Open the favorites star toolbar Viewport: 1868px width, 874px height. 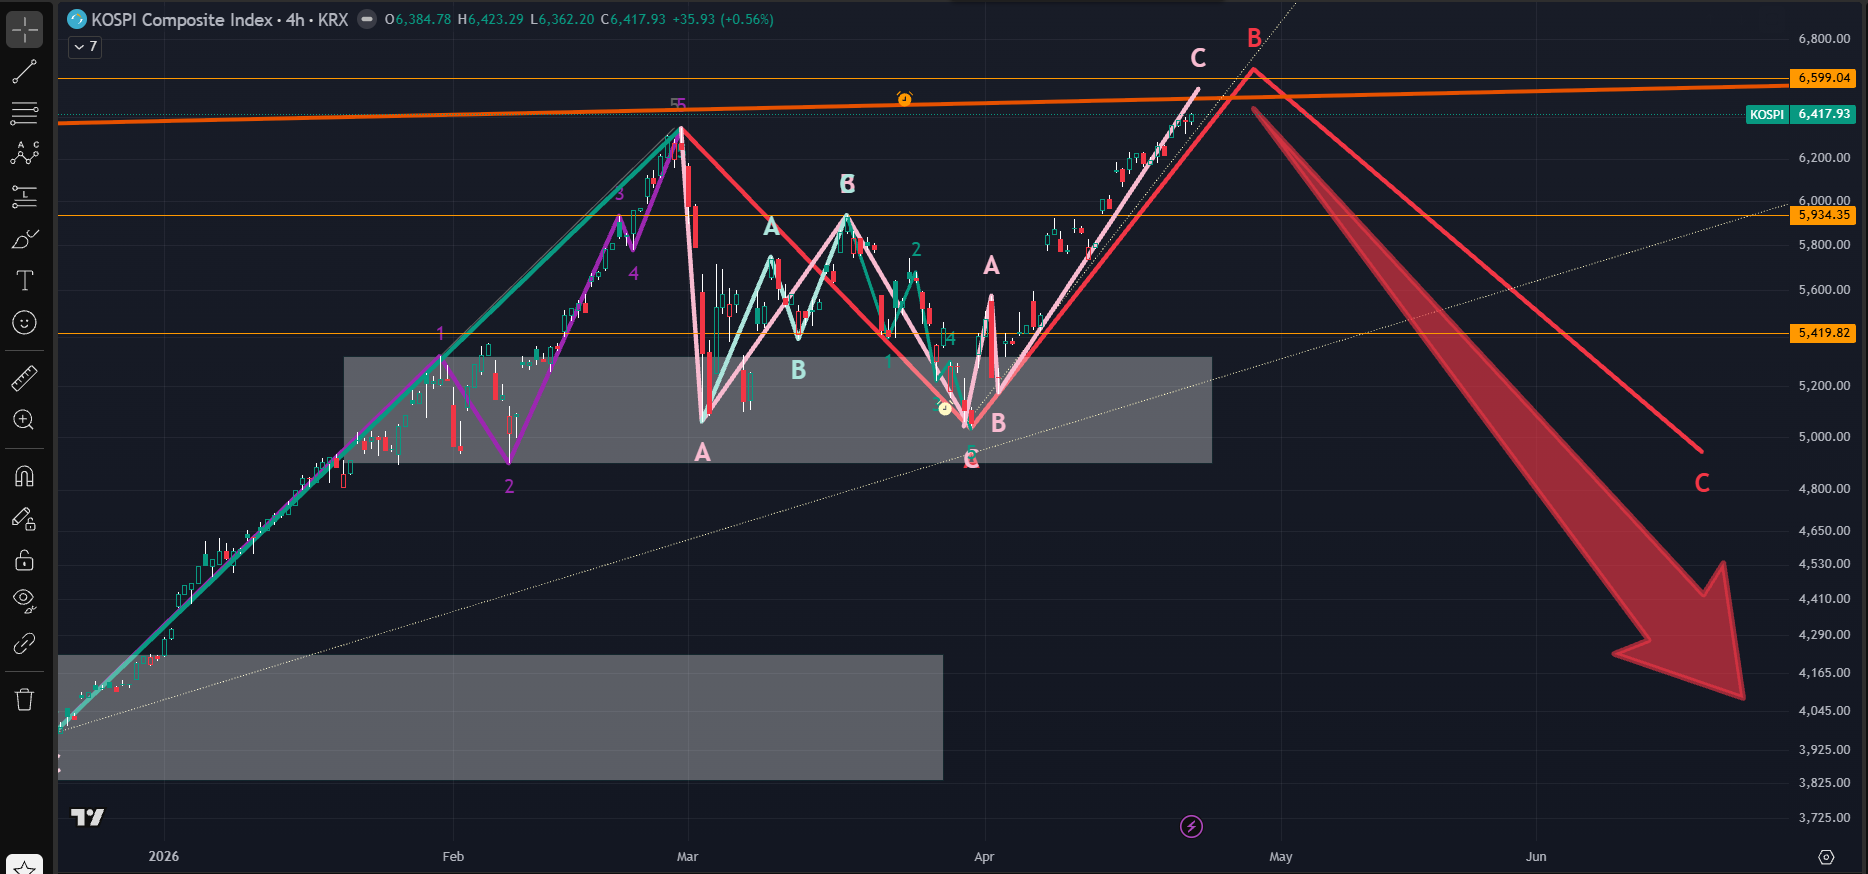click(x=24, y=866)
